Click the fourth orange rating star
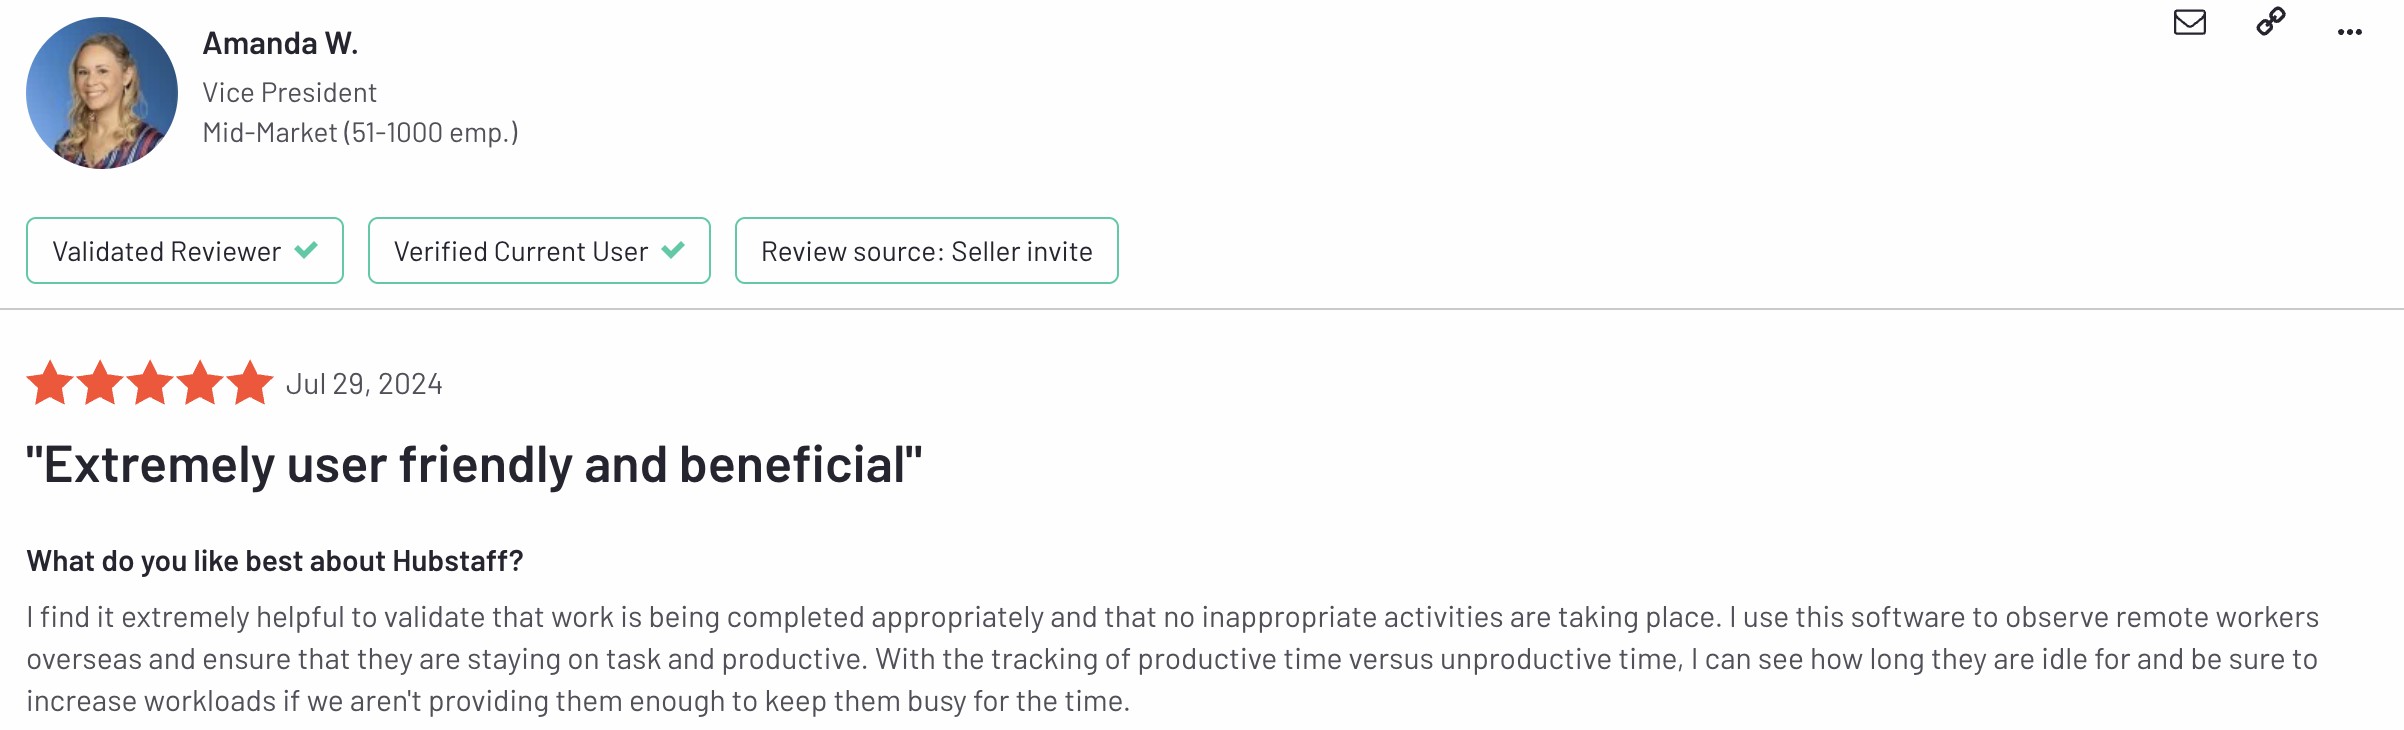The width and height of the screenshot is (2404, 730). click(200, 383)
